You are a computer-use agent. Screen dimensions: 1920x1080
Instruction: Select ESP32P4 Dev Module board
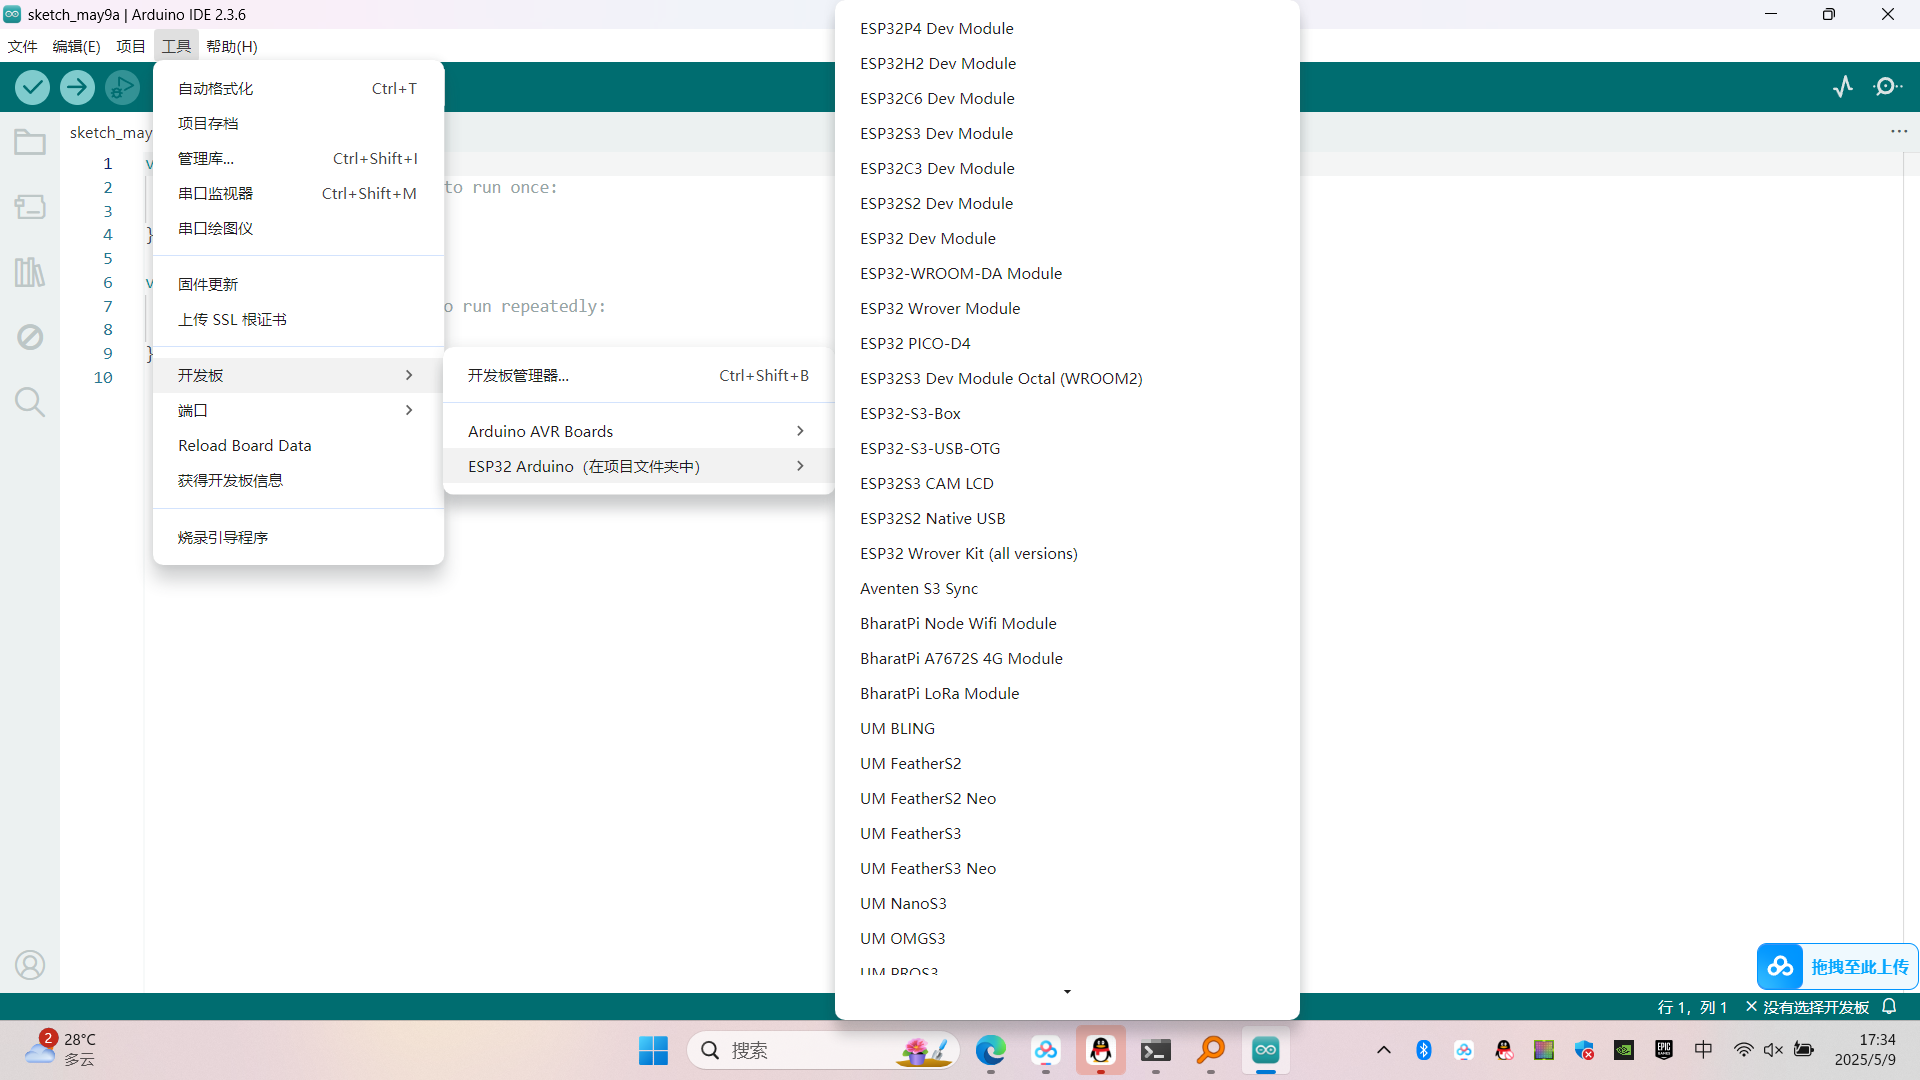[1067, 28]
